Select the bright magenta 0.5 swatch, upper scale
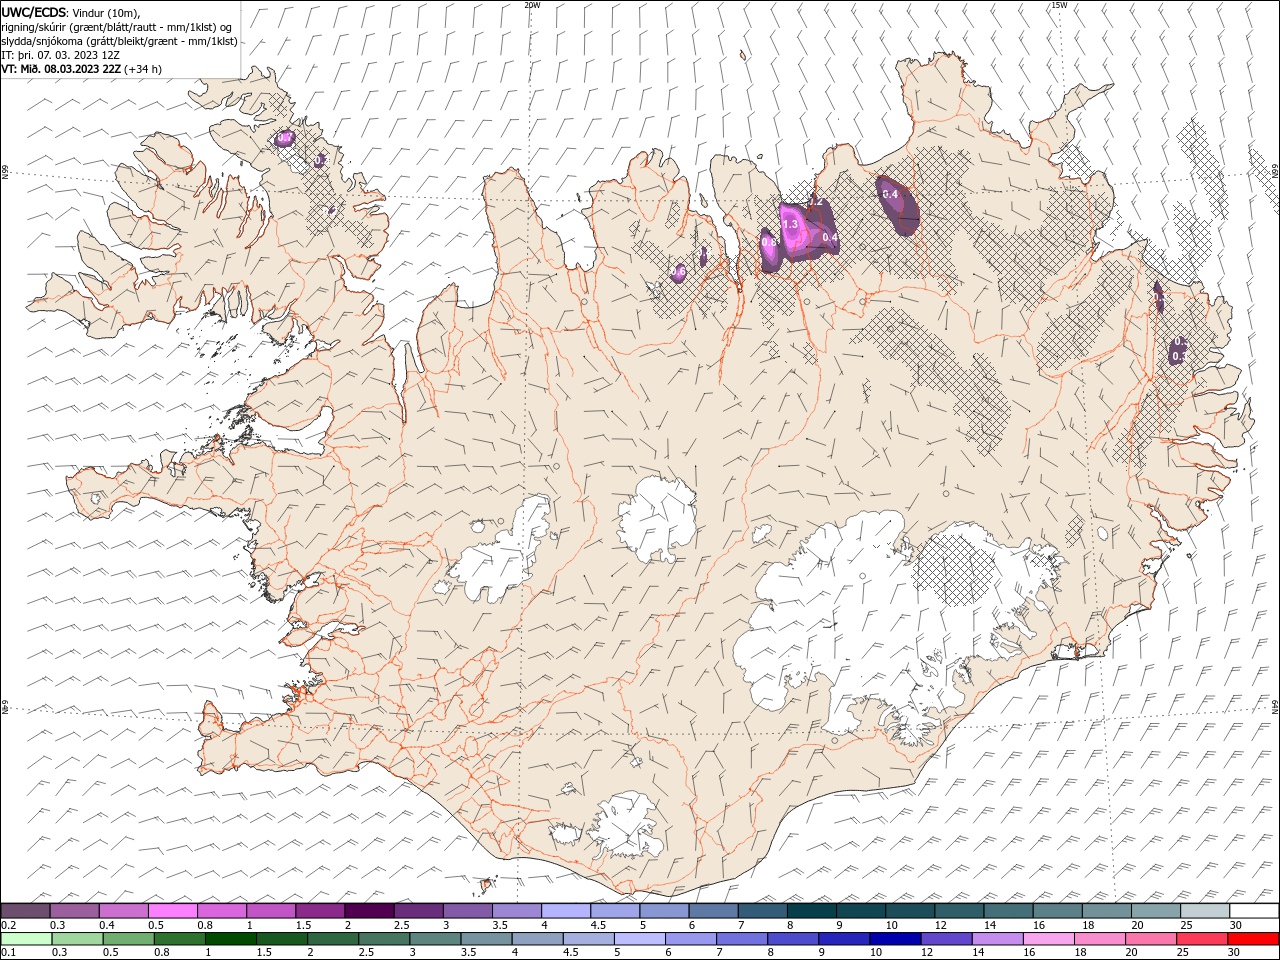 pyautogui.click(x=172, y=911)
